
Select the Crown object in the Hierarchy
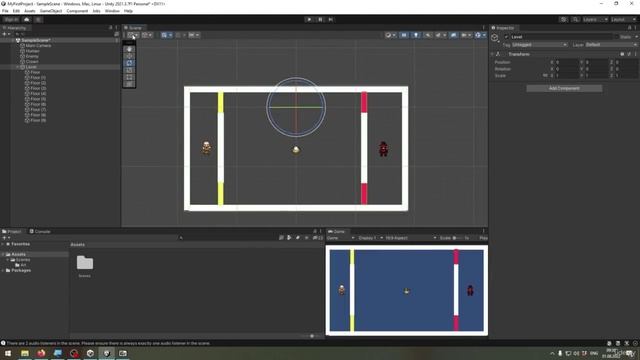tap(32, 62)
